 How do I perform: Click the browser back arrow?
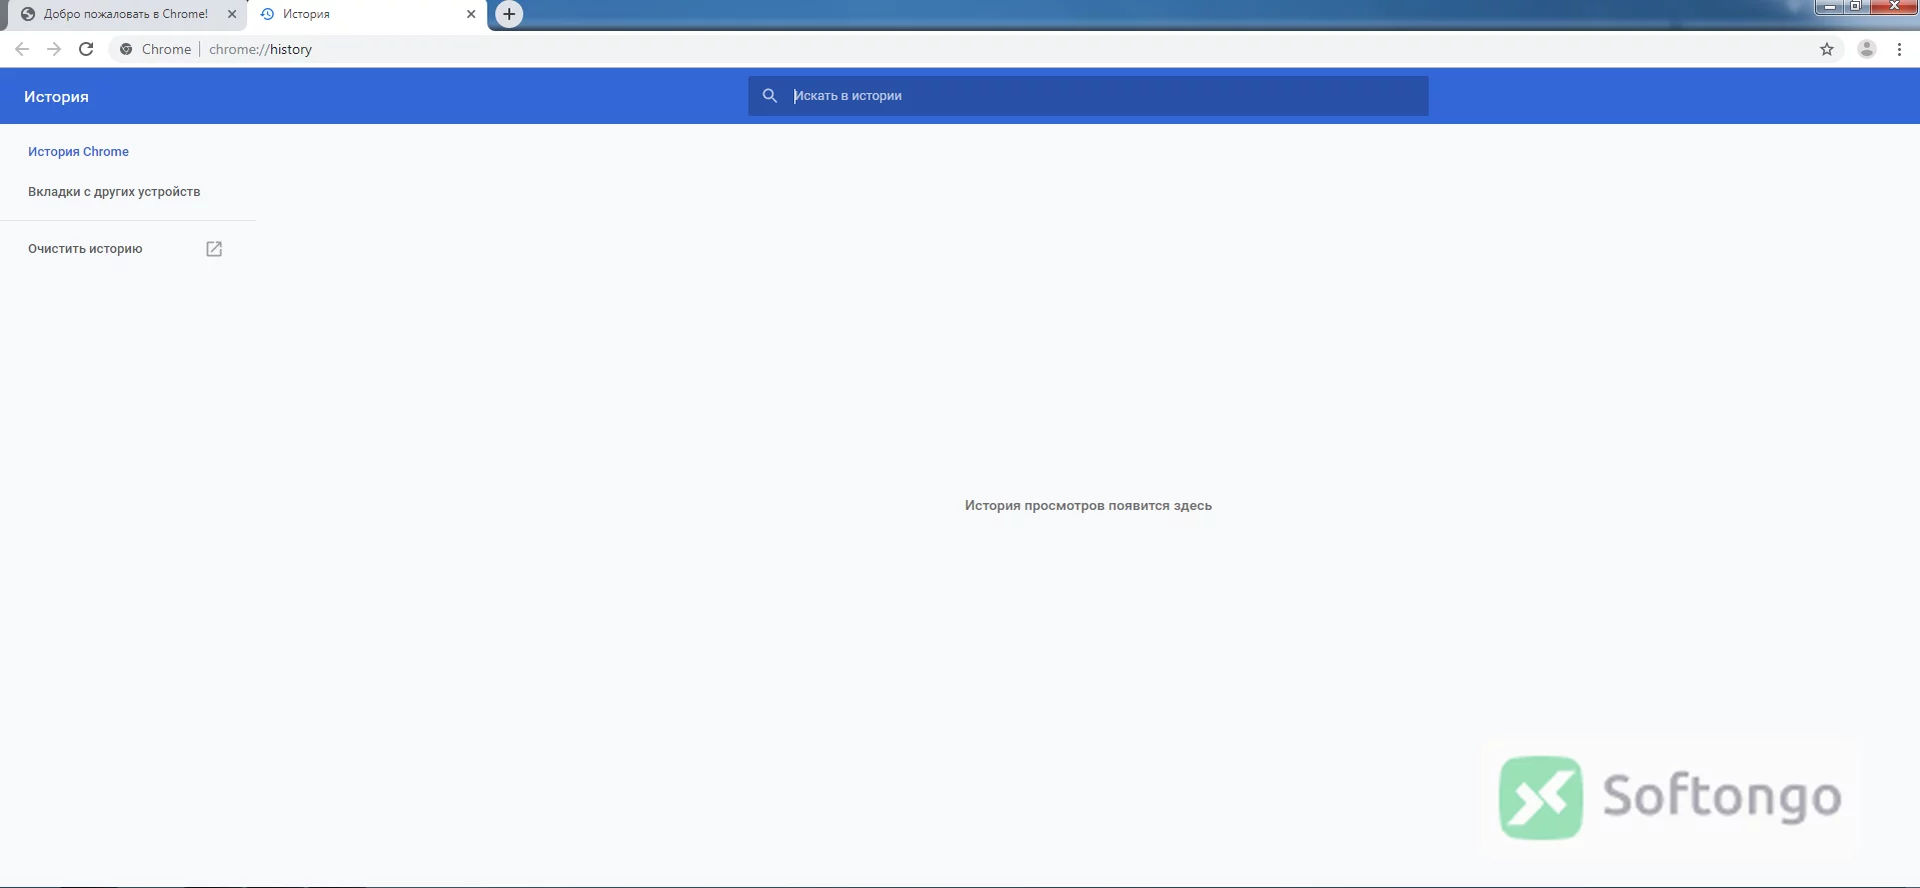coord(22,49)
